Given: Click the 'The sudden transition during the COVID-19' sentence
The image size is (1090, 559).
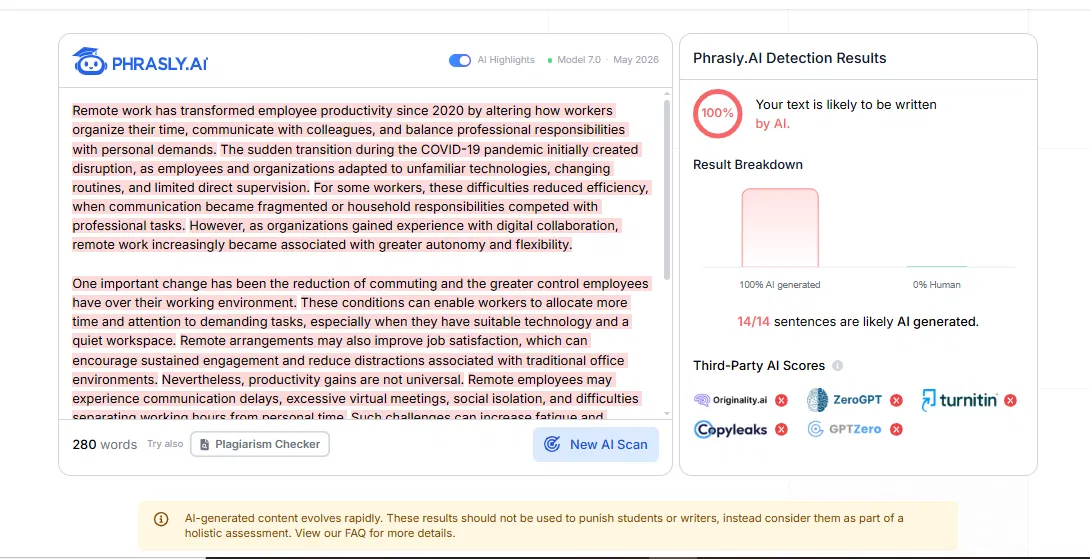Looking at the screenshot, I should point(355,168).
